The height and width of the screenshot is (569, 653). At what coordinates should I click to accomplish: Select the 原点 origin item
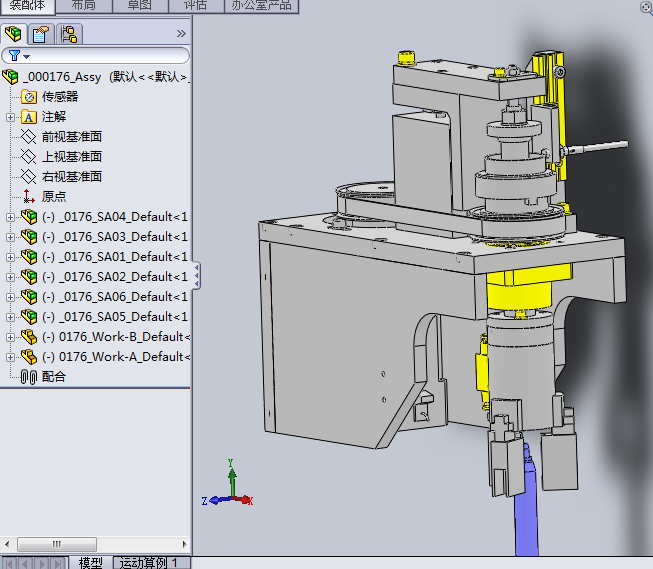tap(54, 197)
